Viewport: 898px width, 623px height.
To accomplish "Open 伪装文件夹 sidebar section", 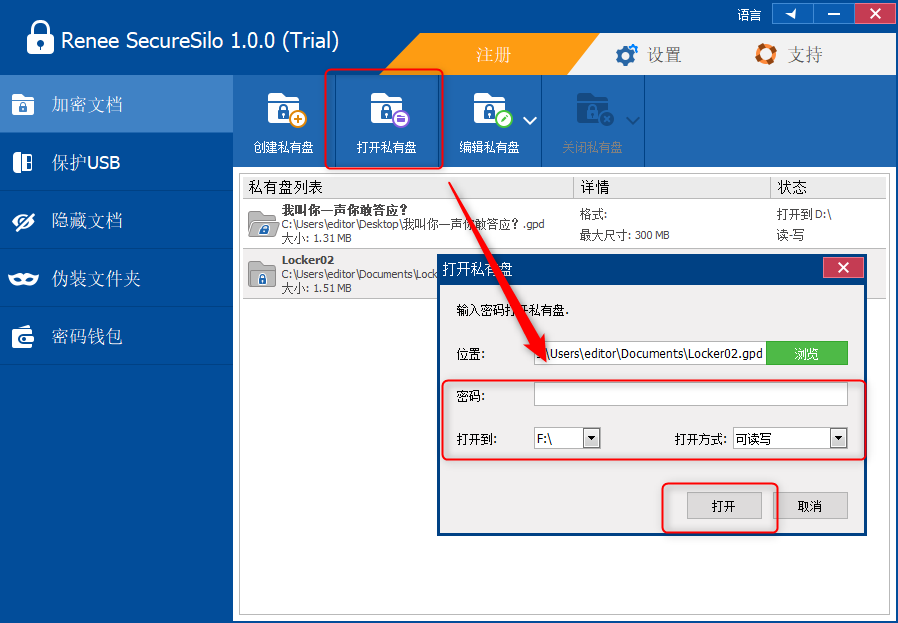I will 116,278.
